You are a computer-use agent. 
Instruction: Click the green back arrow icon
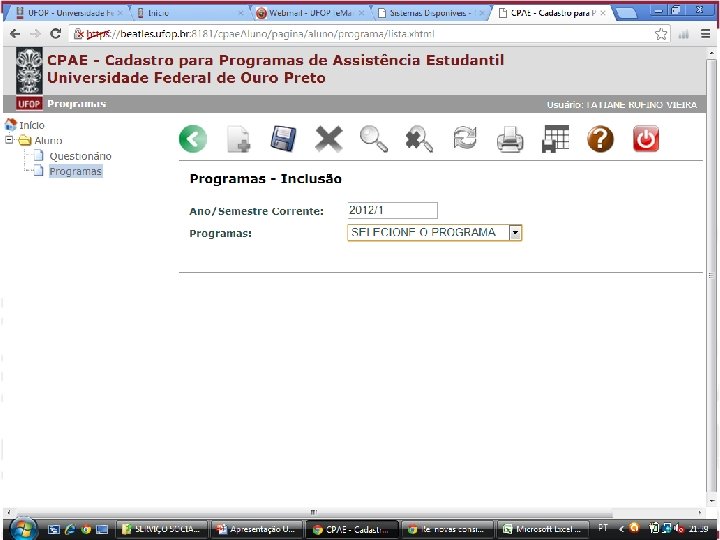(193, 139)
